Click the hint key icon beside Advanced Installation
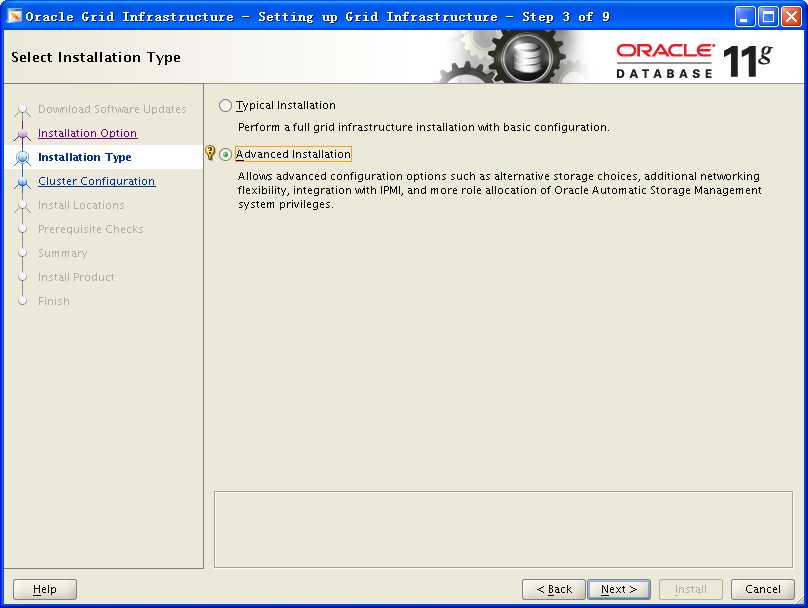The image size is (808, 608). (210, 153)
